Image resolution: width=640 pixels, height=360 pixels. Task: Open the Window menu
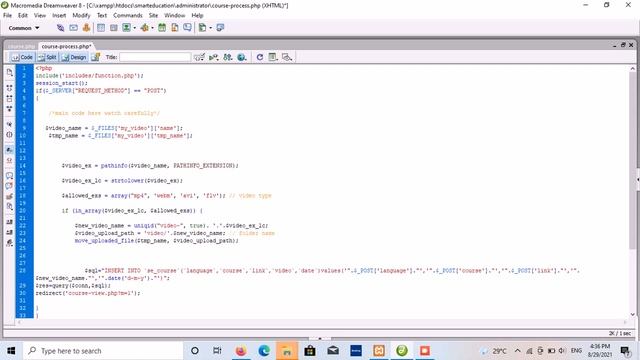(175, 15)
